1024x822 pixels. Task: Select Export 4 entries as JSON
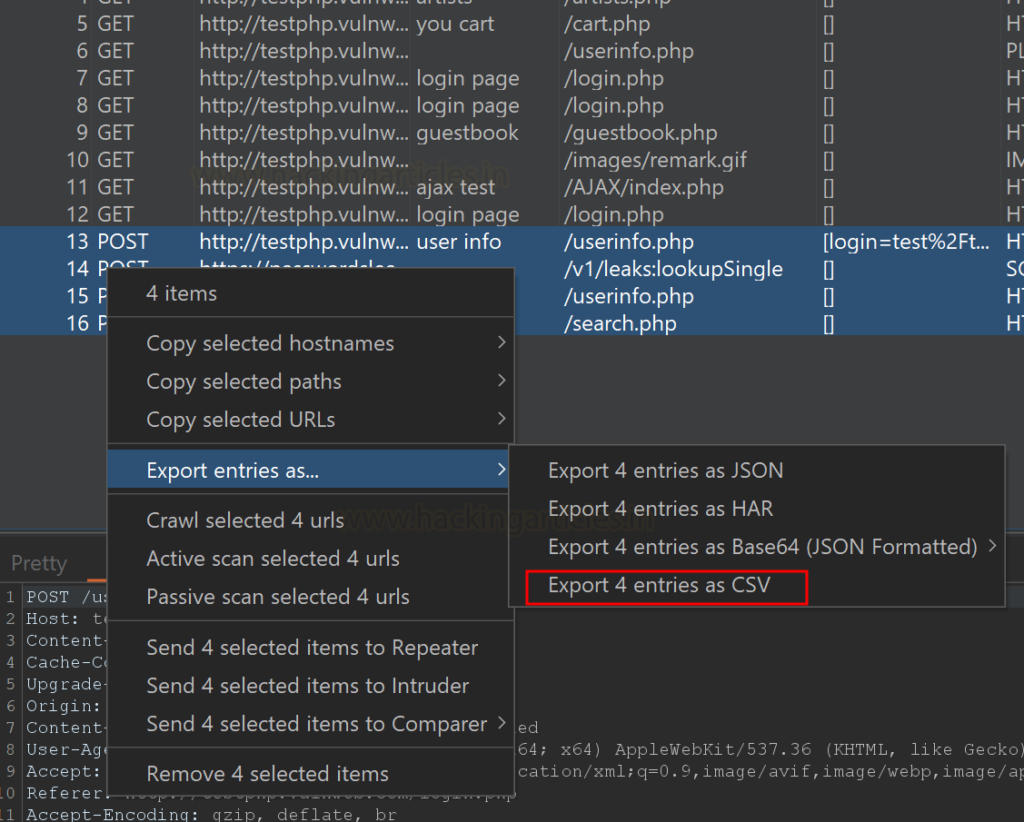[x=665, y=471]
